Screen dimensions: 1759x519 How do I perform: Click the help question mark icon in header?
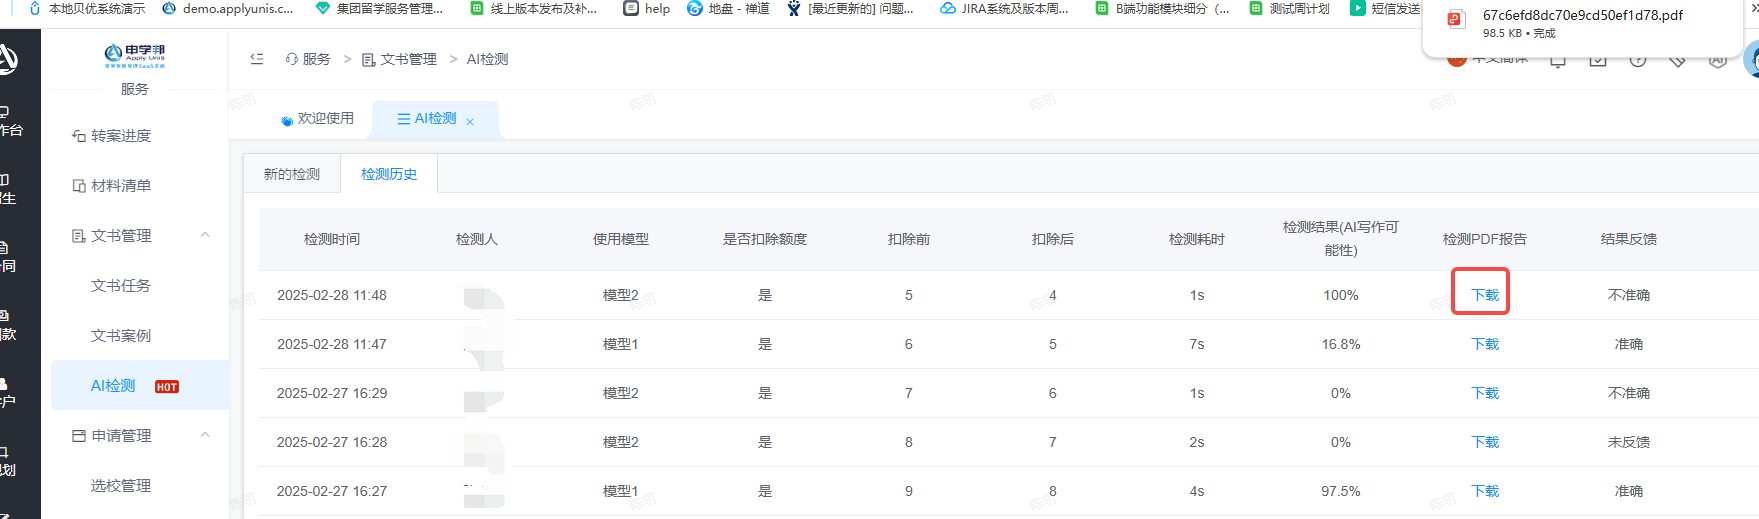(1637, 60)
